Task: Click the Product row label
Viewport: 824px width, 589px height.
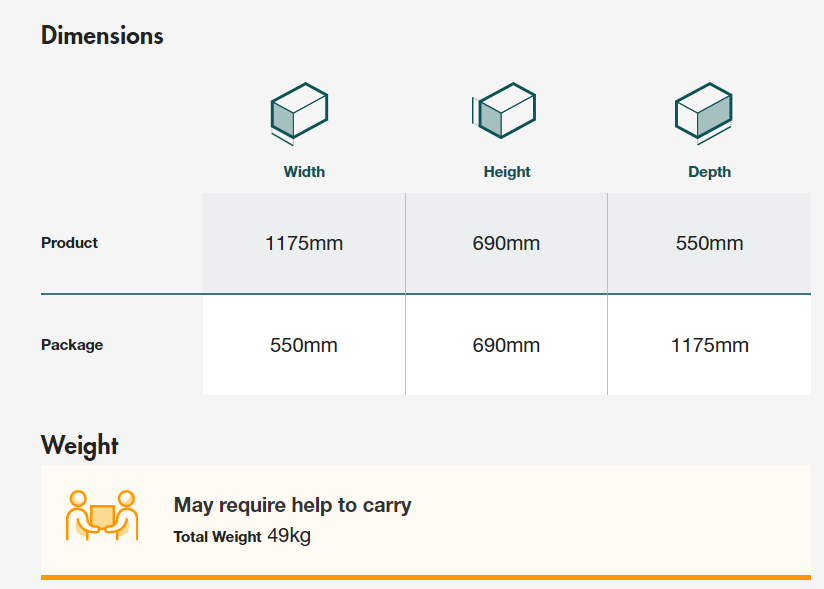Action: (69, 243)
